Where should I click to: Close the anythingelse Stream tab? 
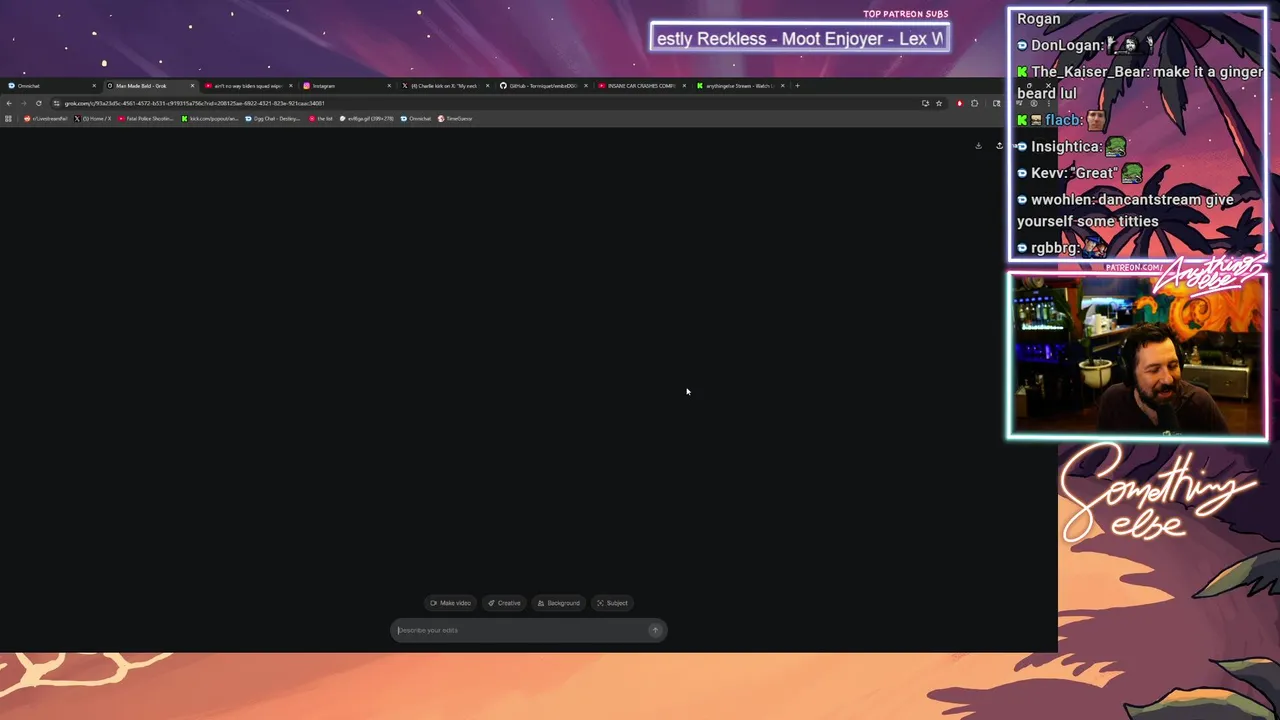(x=782, y=86)
